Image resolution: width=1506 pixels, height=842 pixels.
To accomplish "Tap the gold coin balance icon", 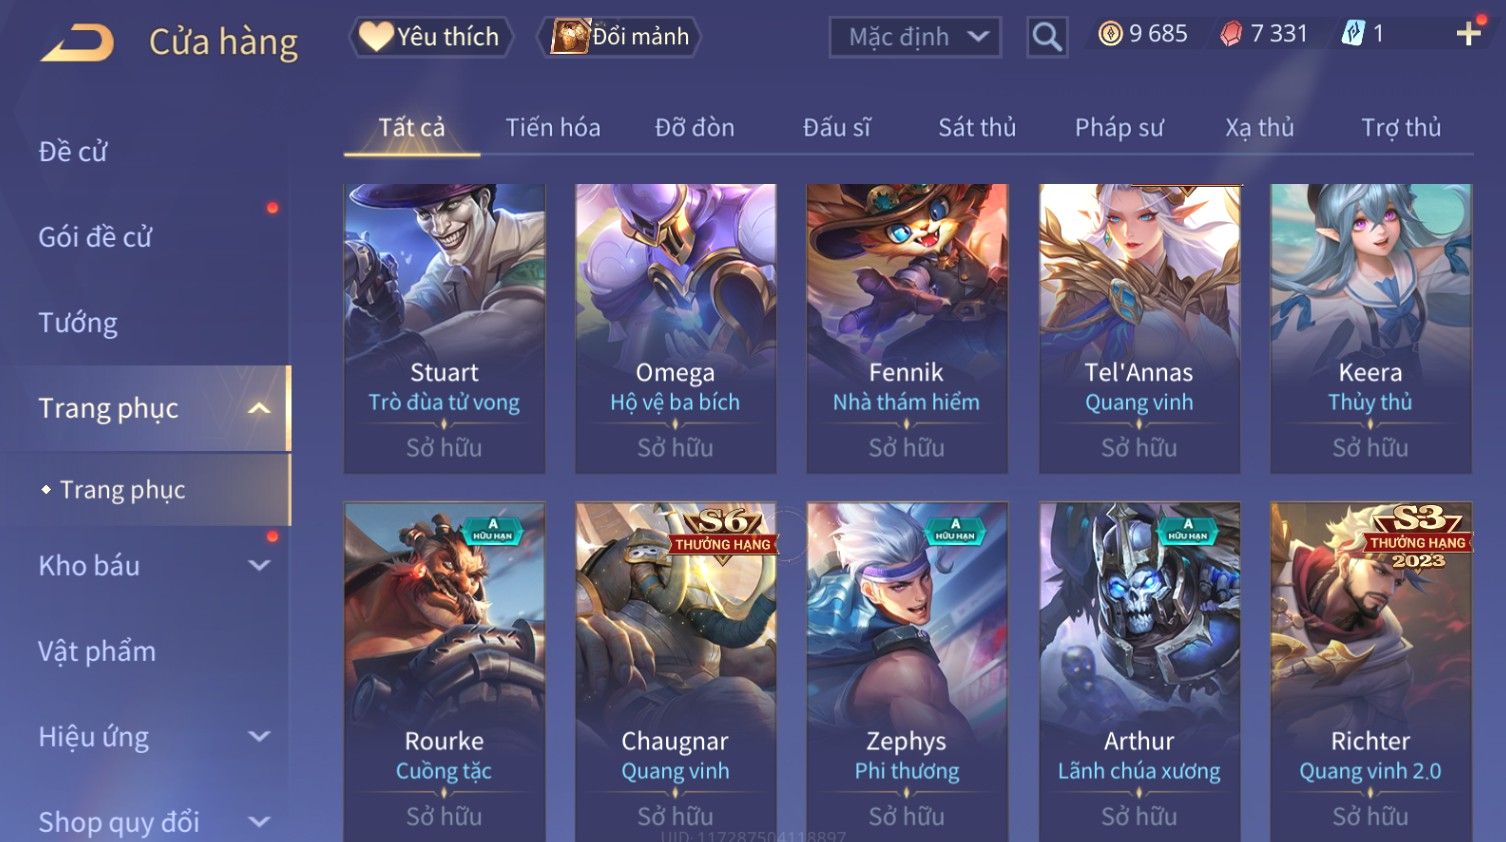I will click(1110, 34).
